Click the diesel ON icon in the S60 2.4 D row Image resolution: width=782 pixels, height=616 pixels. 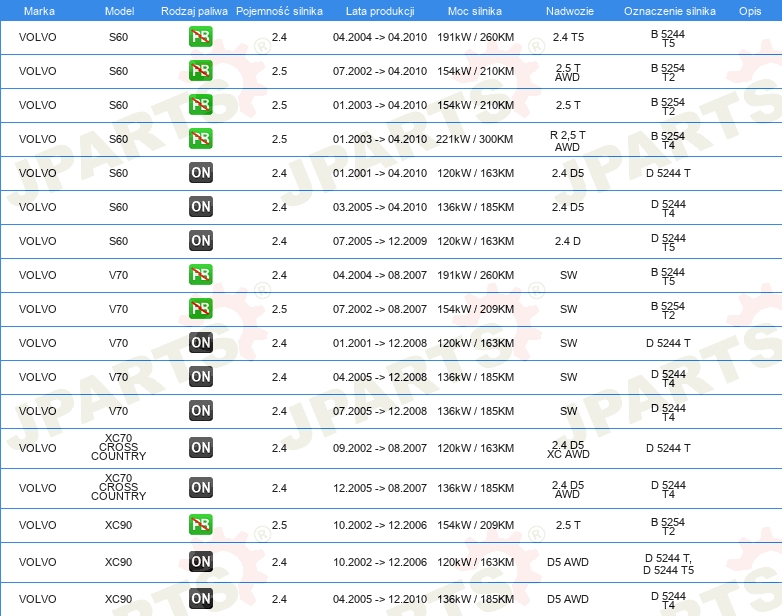pos(200,240)
